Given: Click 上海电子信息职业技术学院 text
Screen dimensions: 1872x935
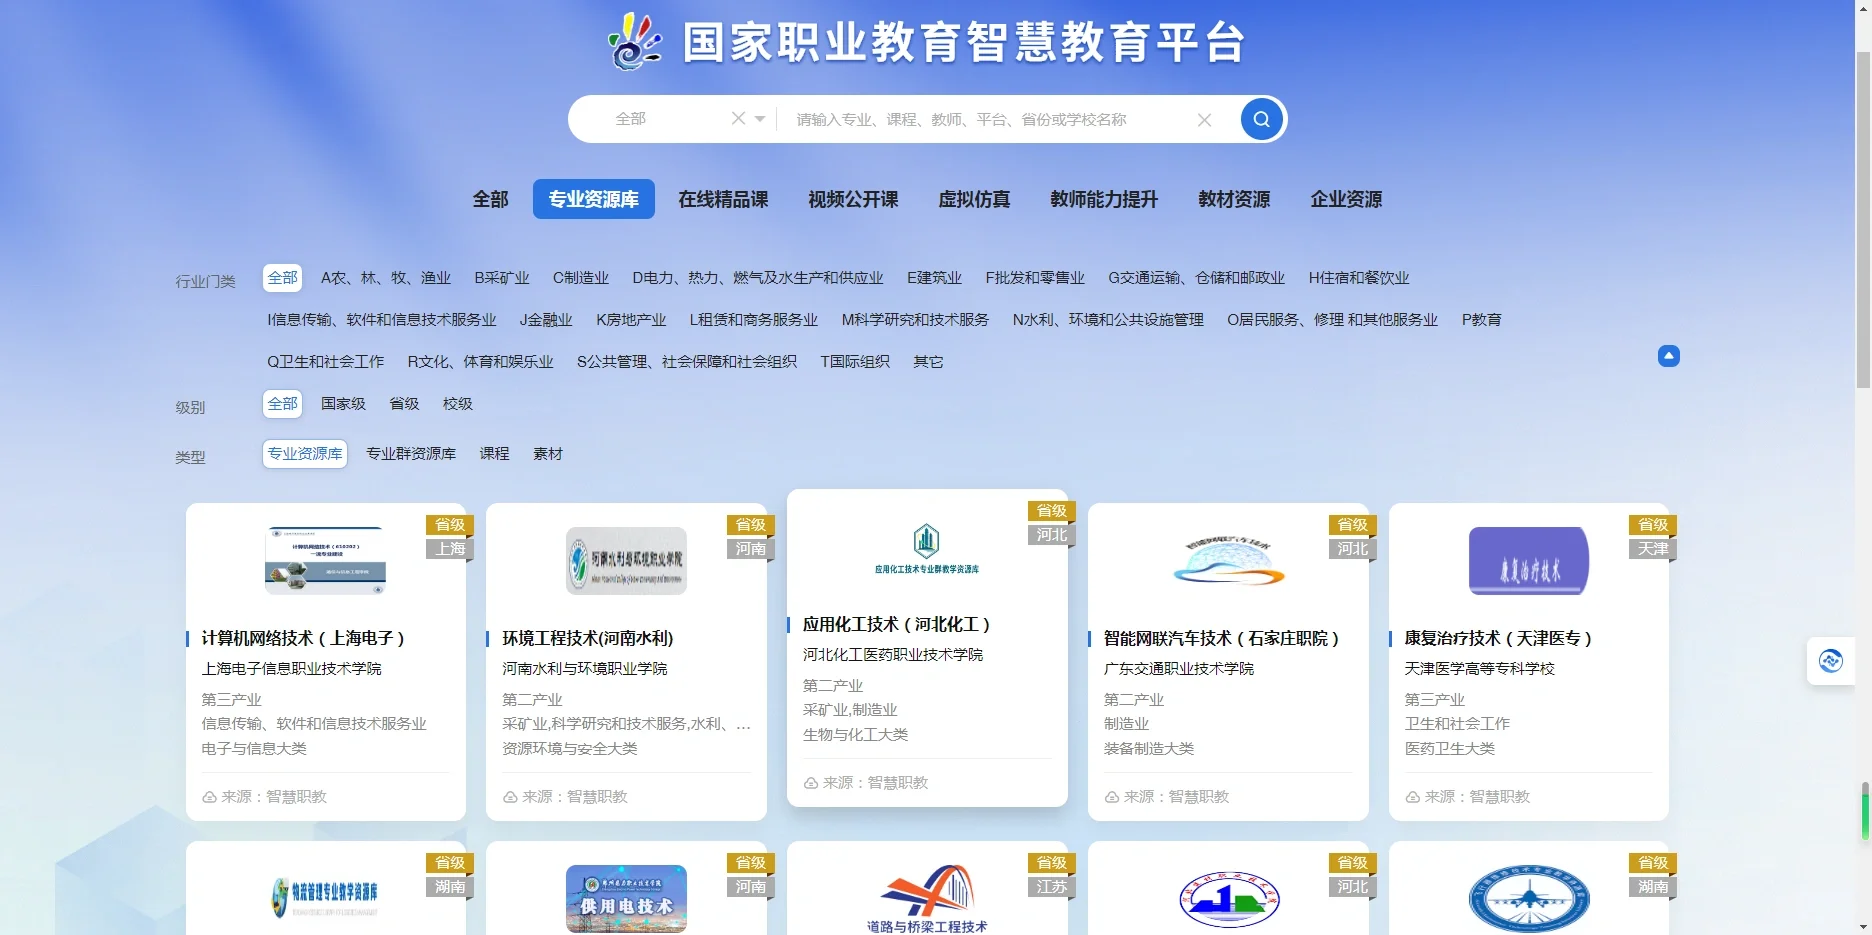Looking at the screenshot, I should click(x=292, y=668).
